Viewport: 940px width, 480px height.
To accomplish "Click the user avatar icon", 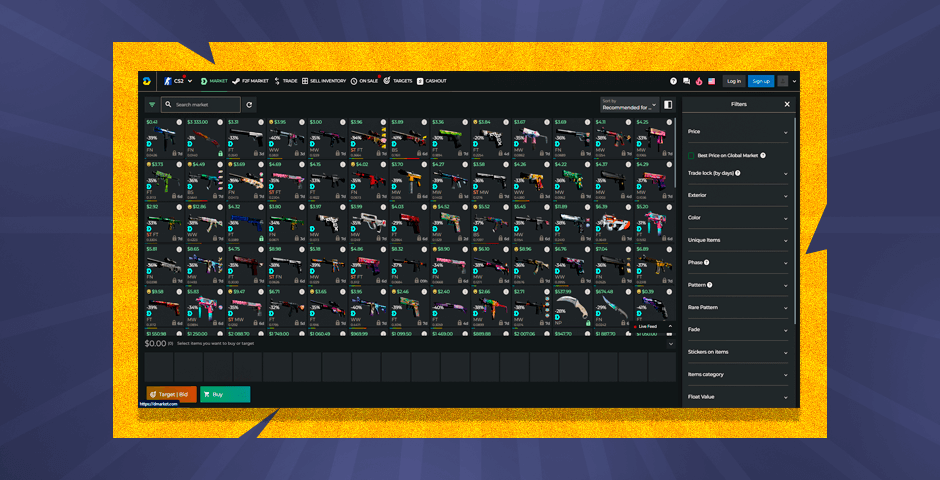I will pyautogui.click(x=783, y=81).
